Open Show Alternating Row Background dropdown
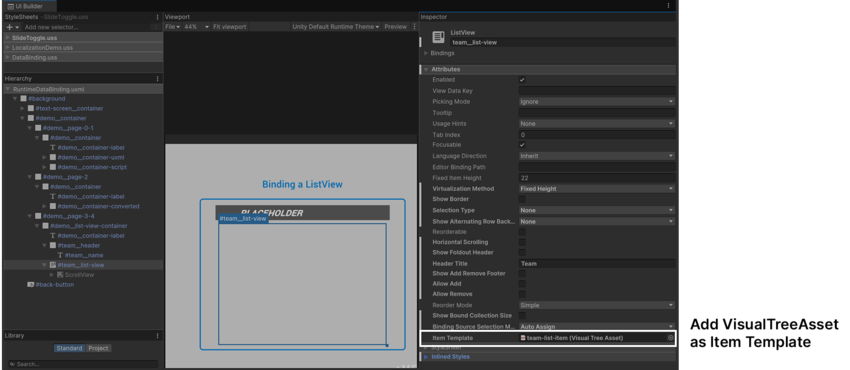The height and width of the screenshot is (370, 850). tap(597, 222)
